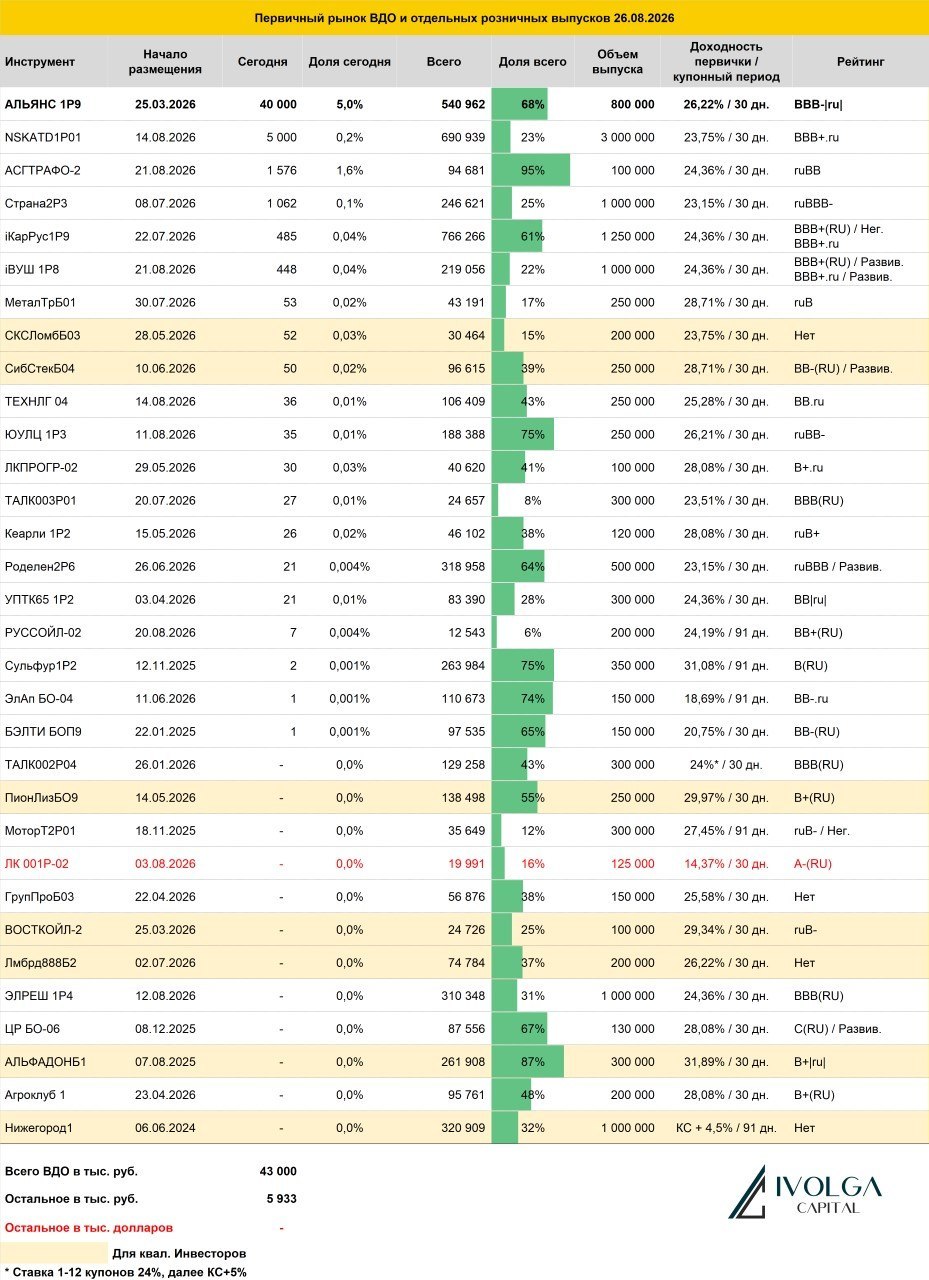Select the red ЛК 001Р-02 row name
Viewport: 929px width, 1280px height.
pyautogui.click(x=39, y=864)
